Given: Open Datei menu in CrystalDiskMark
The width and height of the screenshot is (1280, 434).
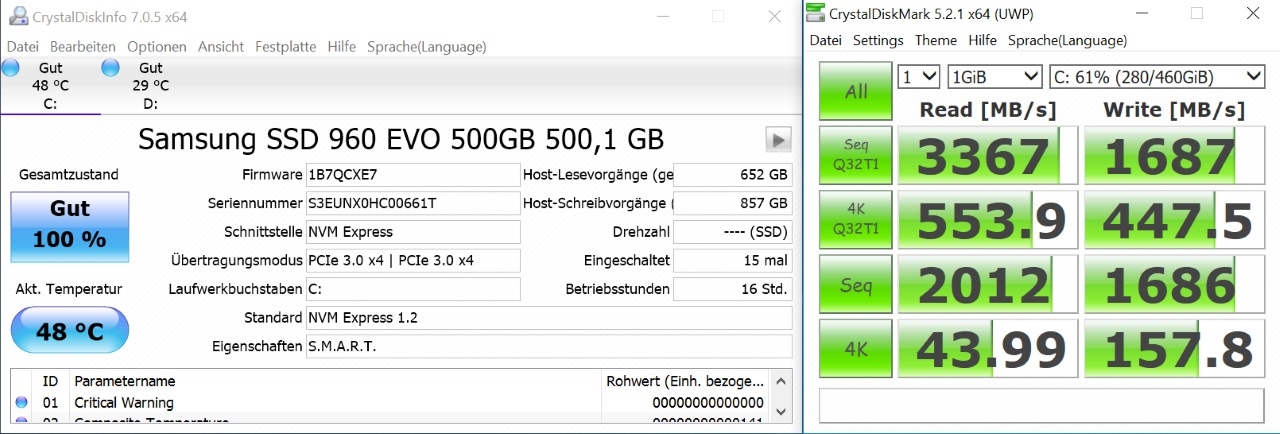Looking at the screenshot, I should (x=826, y=41).
